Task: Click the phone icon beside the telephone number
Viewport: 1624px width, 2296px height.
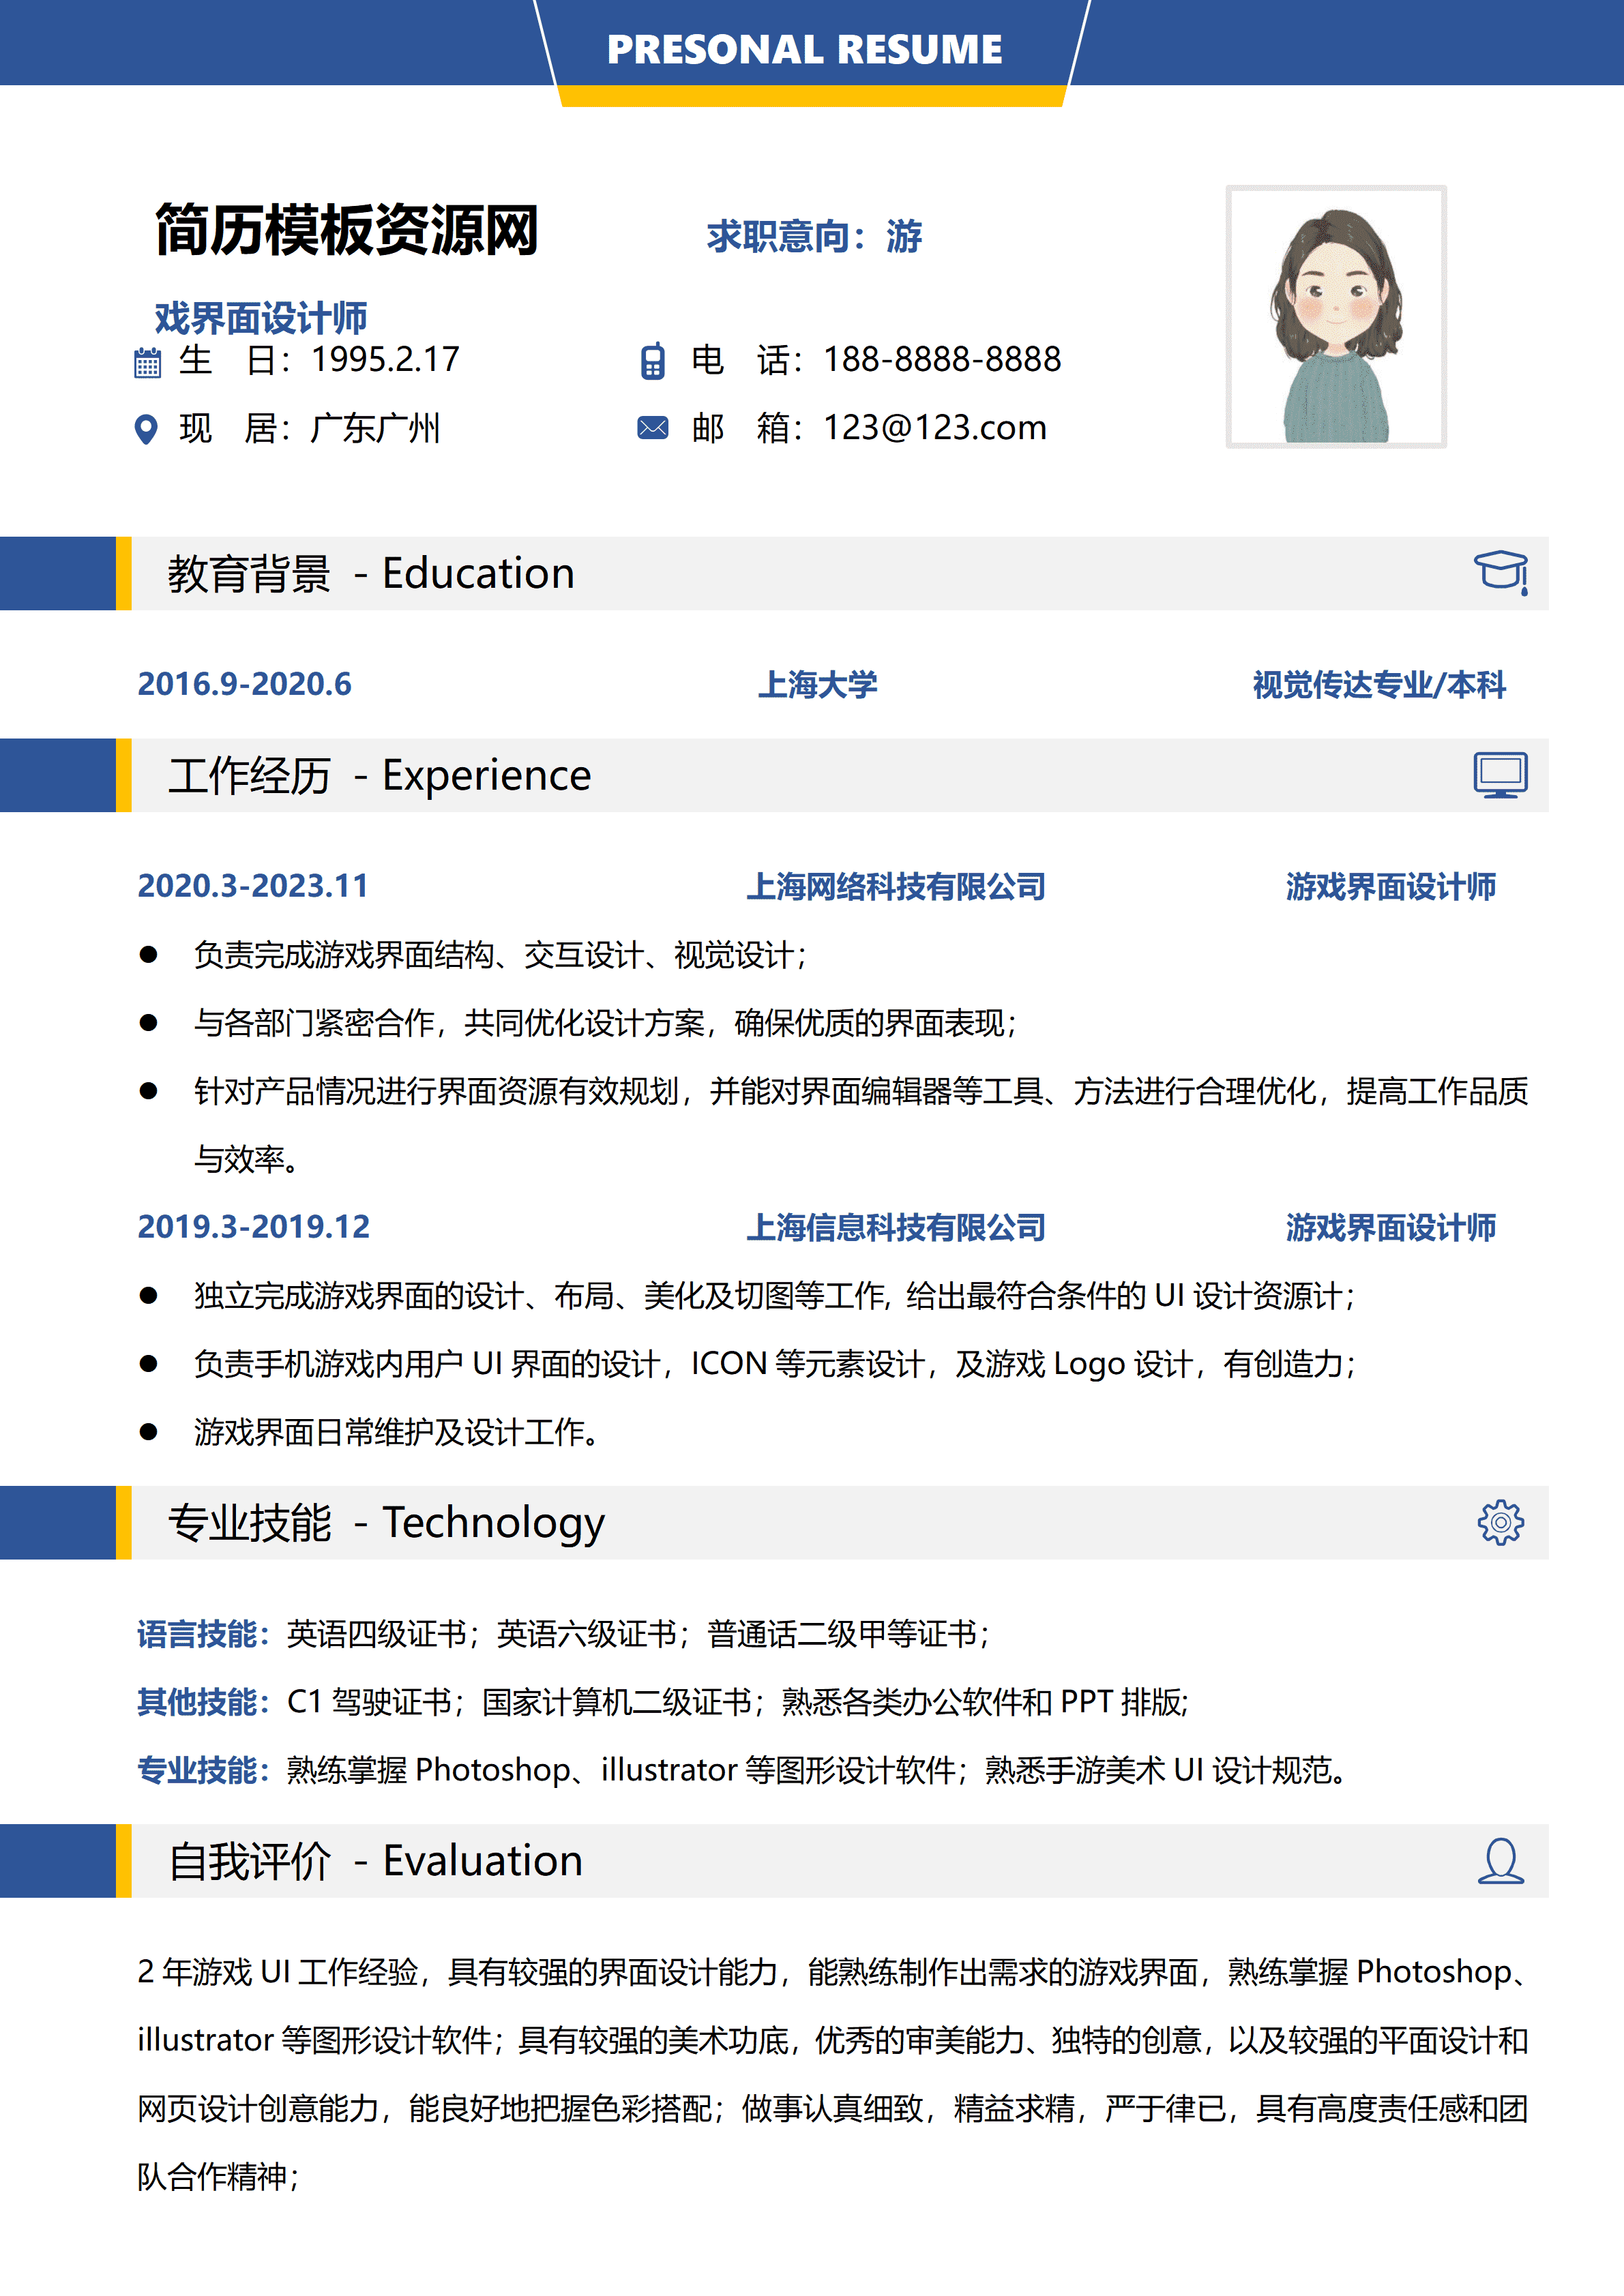Action: coord(655,362)
